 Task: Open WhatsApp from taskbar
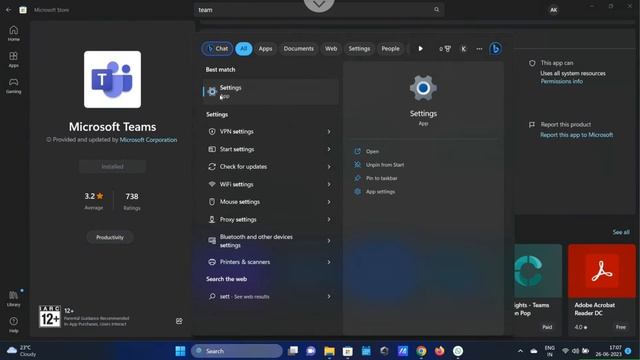coord(458,351)
